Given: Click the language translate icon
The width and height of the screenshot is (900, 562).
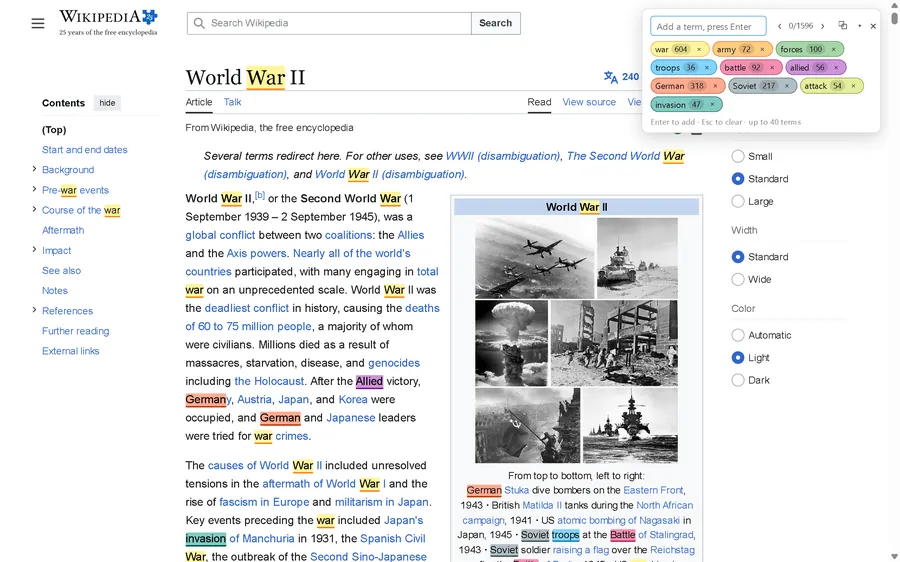Looking at the screenshot, I should [610, 77].
